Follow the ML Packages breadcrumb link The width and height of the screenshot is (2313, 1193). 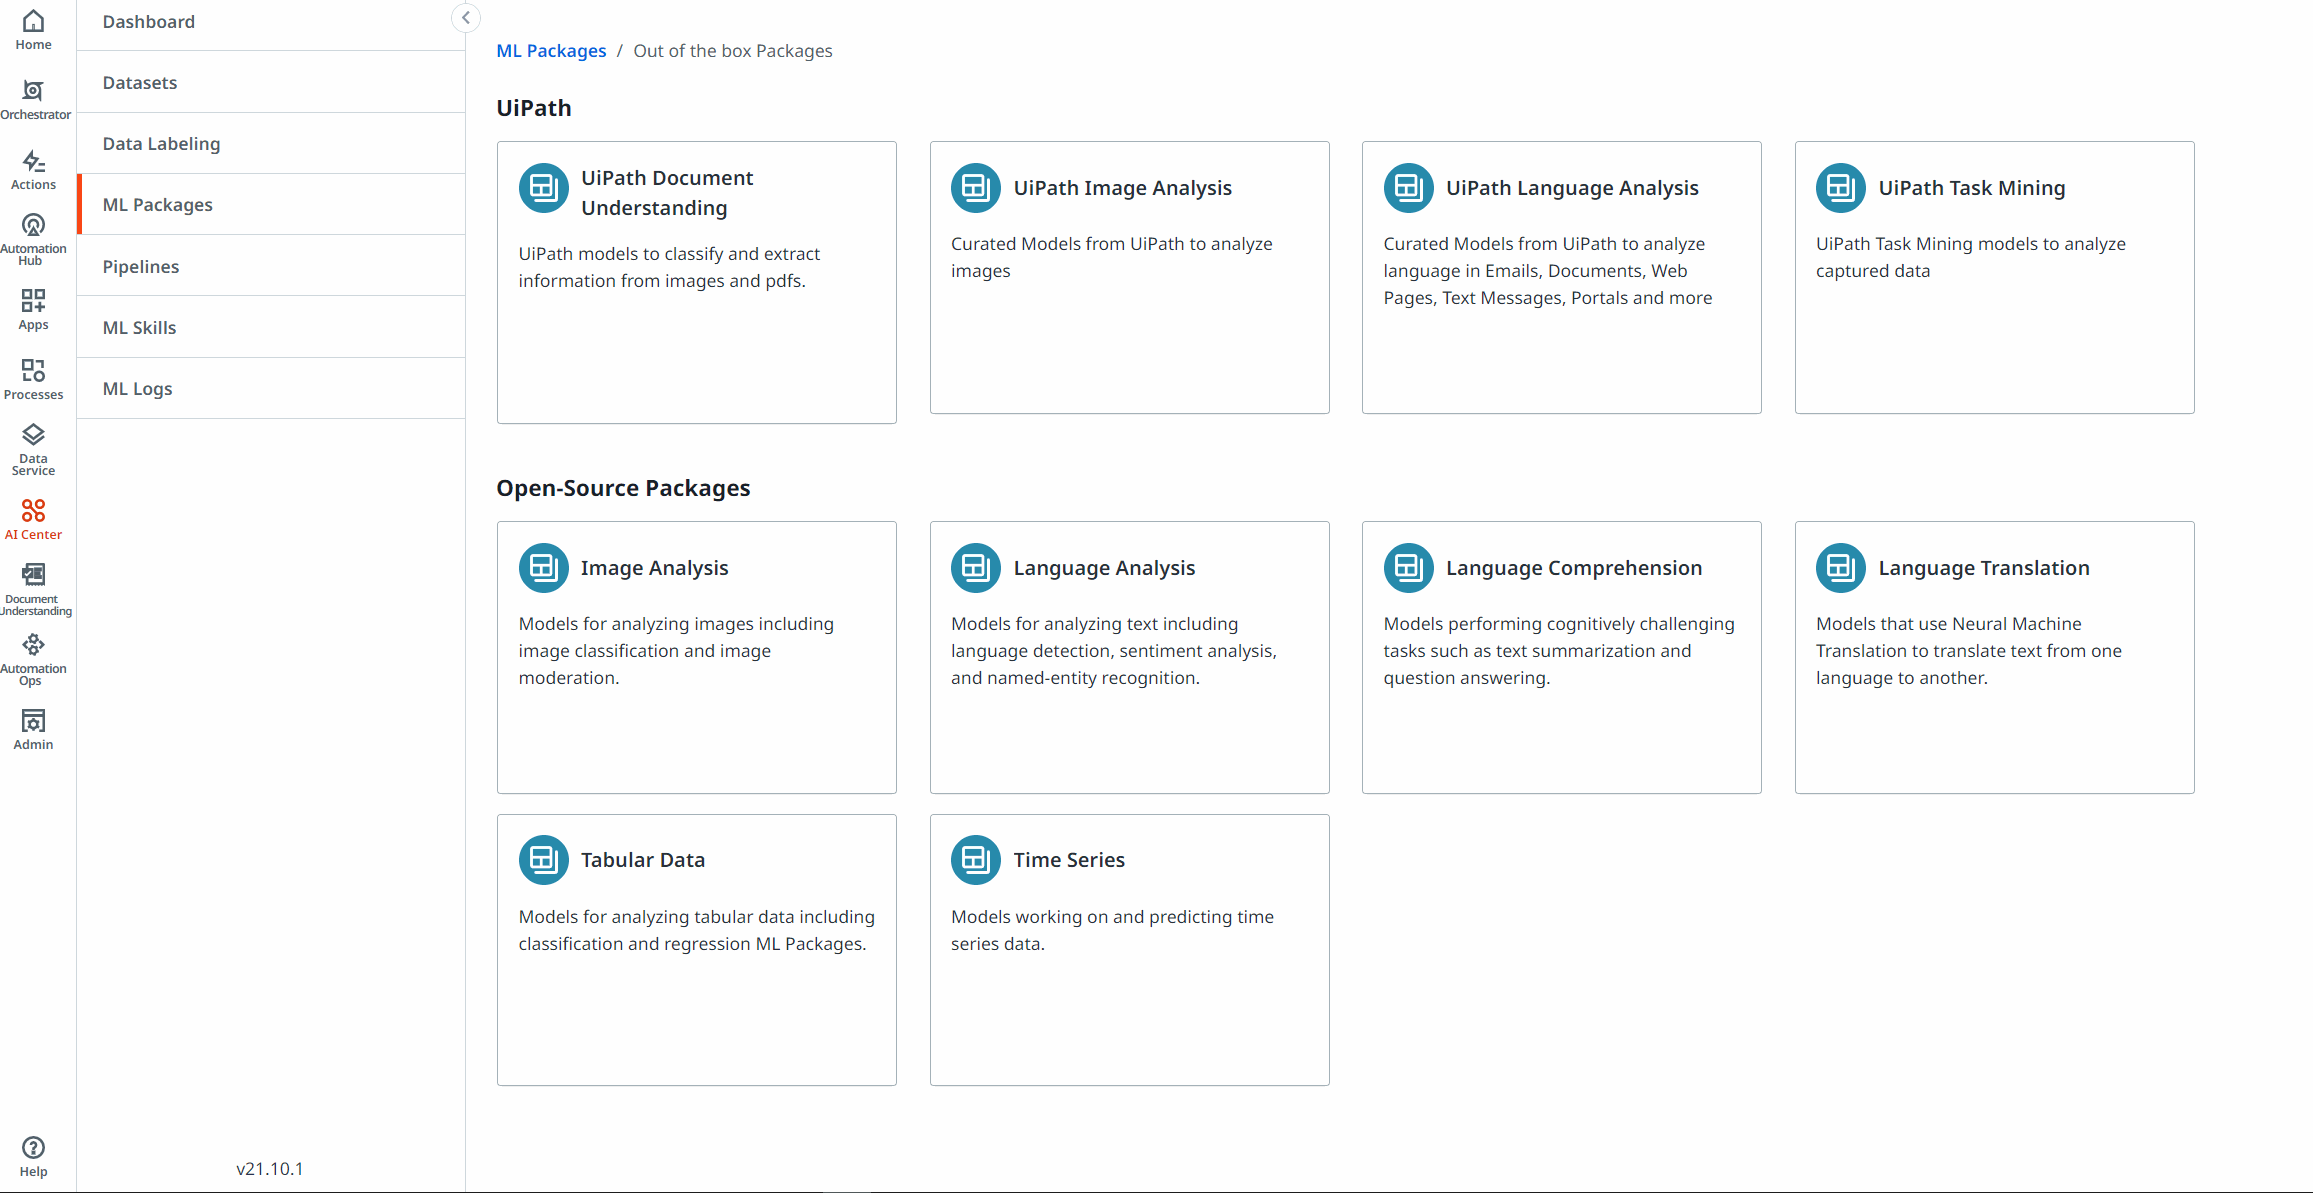click(551, 50)
